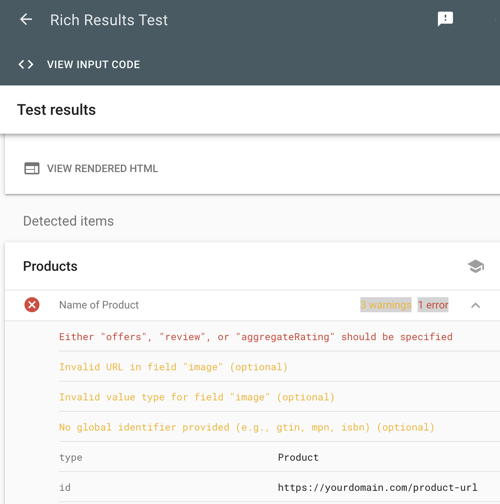Open VIEW RENDERED HTML
500x504 pixels.
pos(102,168)
